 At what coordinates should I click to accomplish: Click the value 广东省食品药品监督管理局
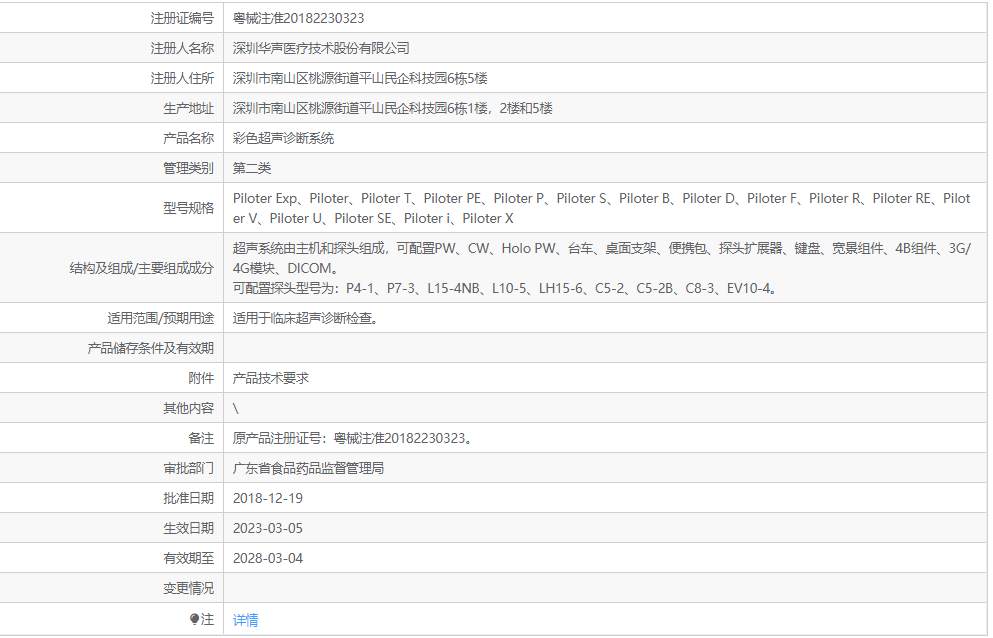click(x=308, y=468)
